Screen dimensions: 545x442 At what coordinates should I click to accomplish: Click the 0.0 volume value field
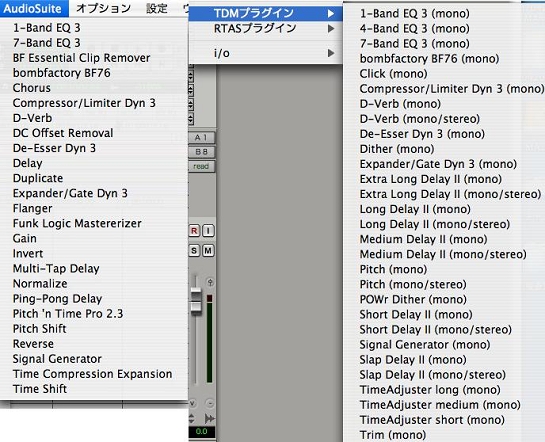click(202, 432)
